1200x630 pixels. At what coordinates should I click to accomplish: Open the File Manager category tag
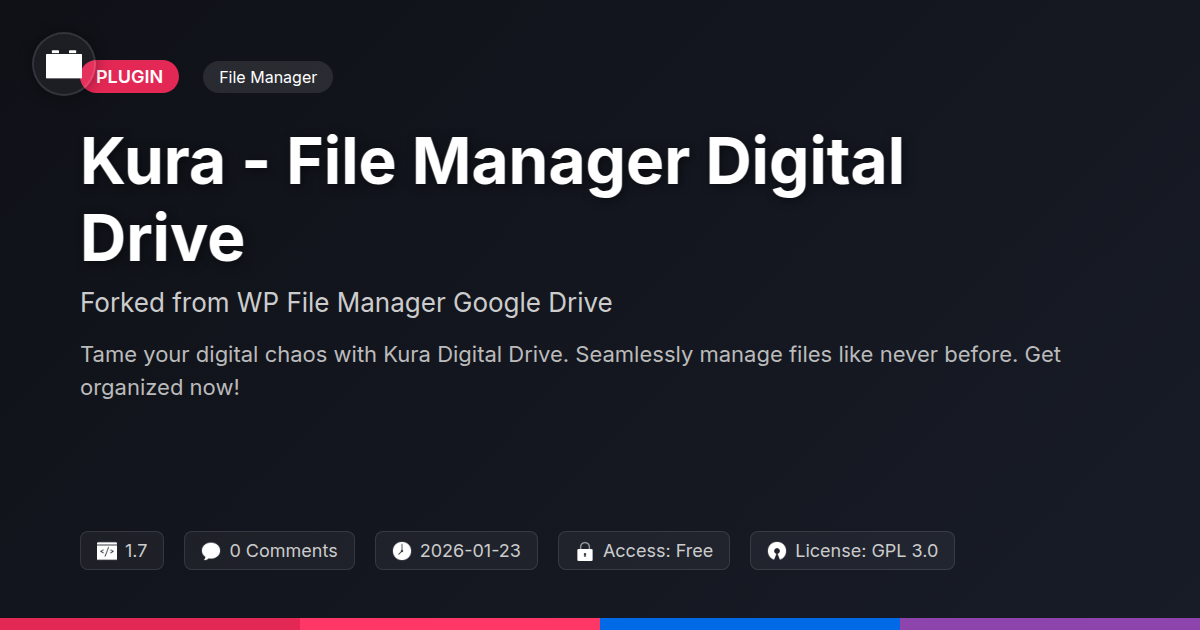(268, 77)
